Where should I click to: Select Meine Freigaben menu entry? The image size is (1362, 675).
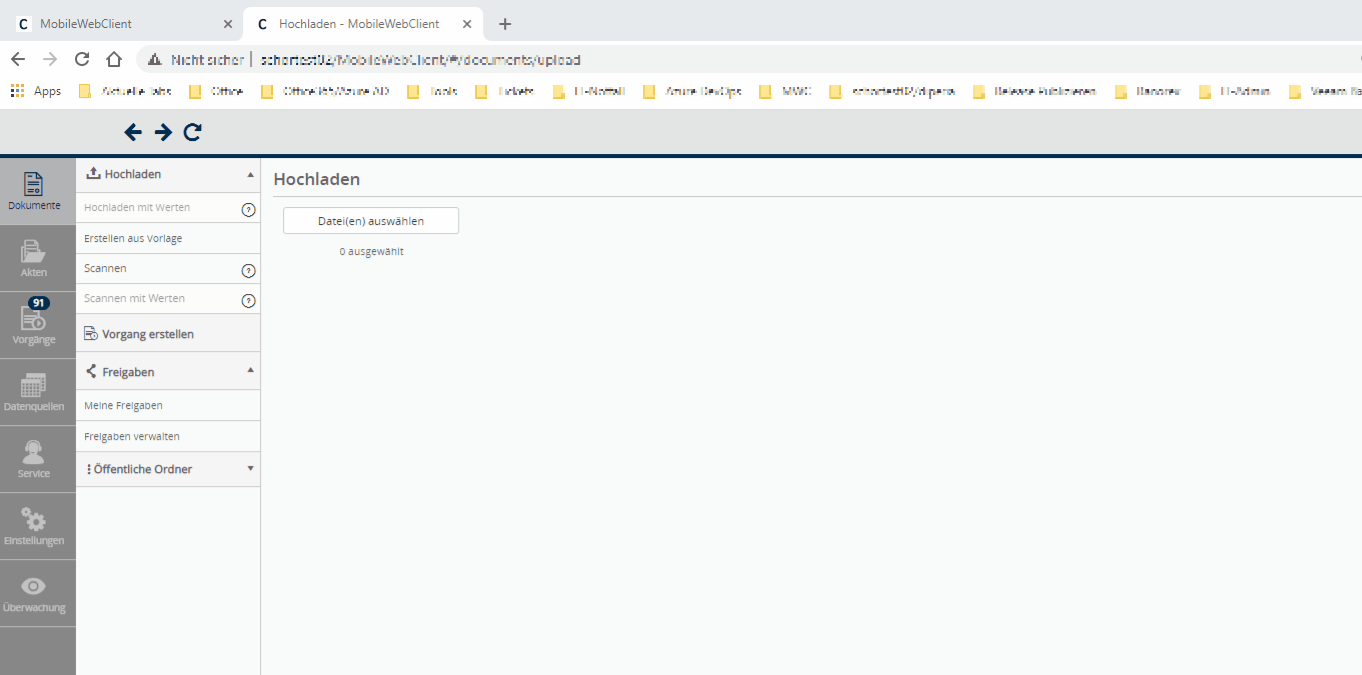[123, 406]
